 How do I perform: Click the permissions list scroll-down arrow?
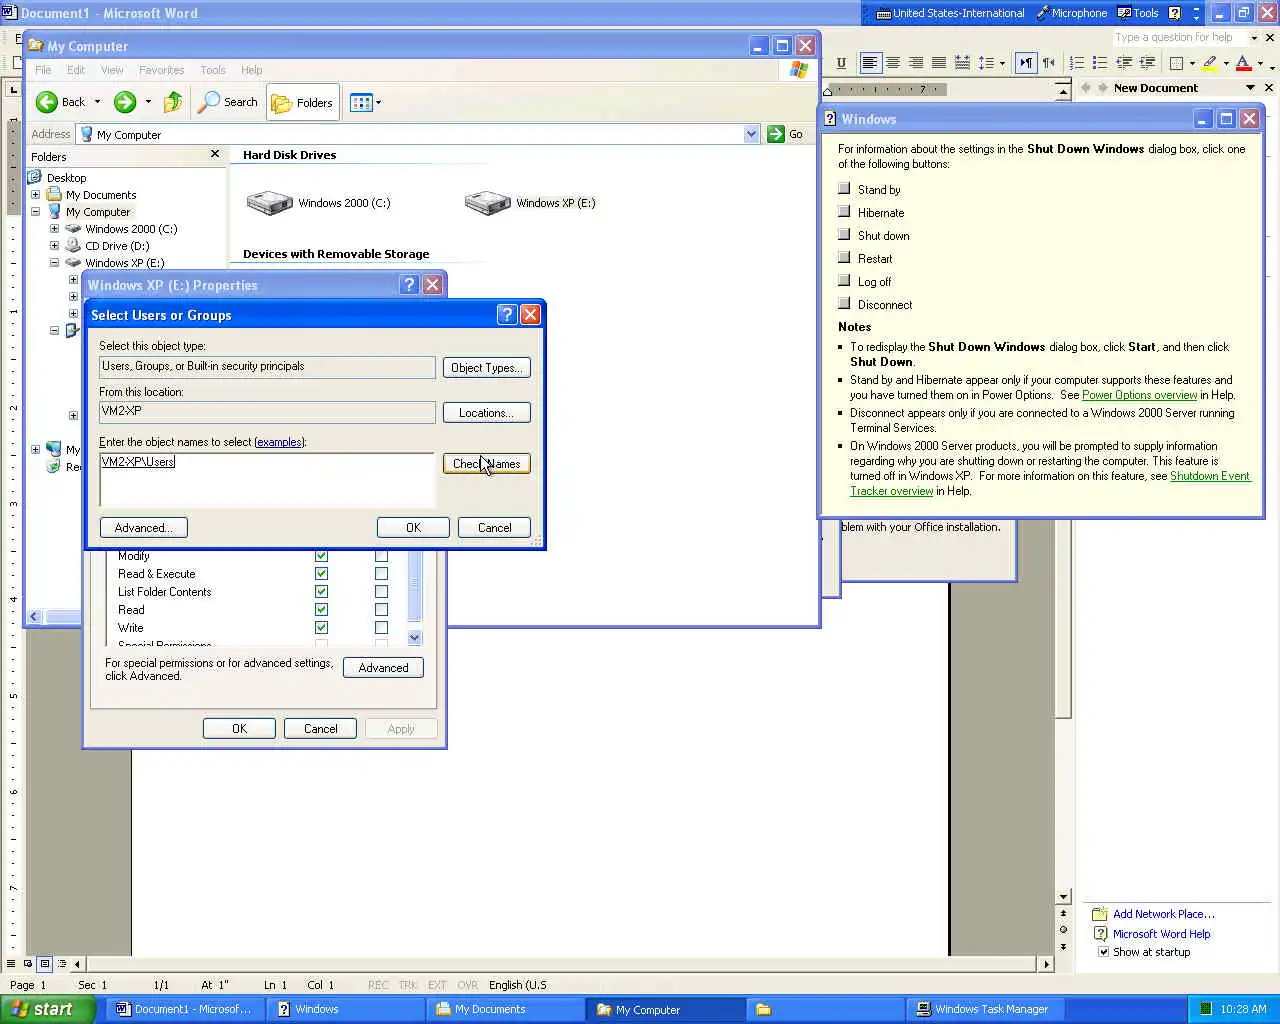click(x=415, y=638)
